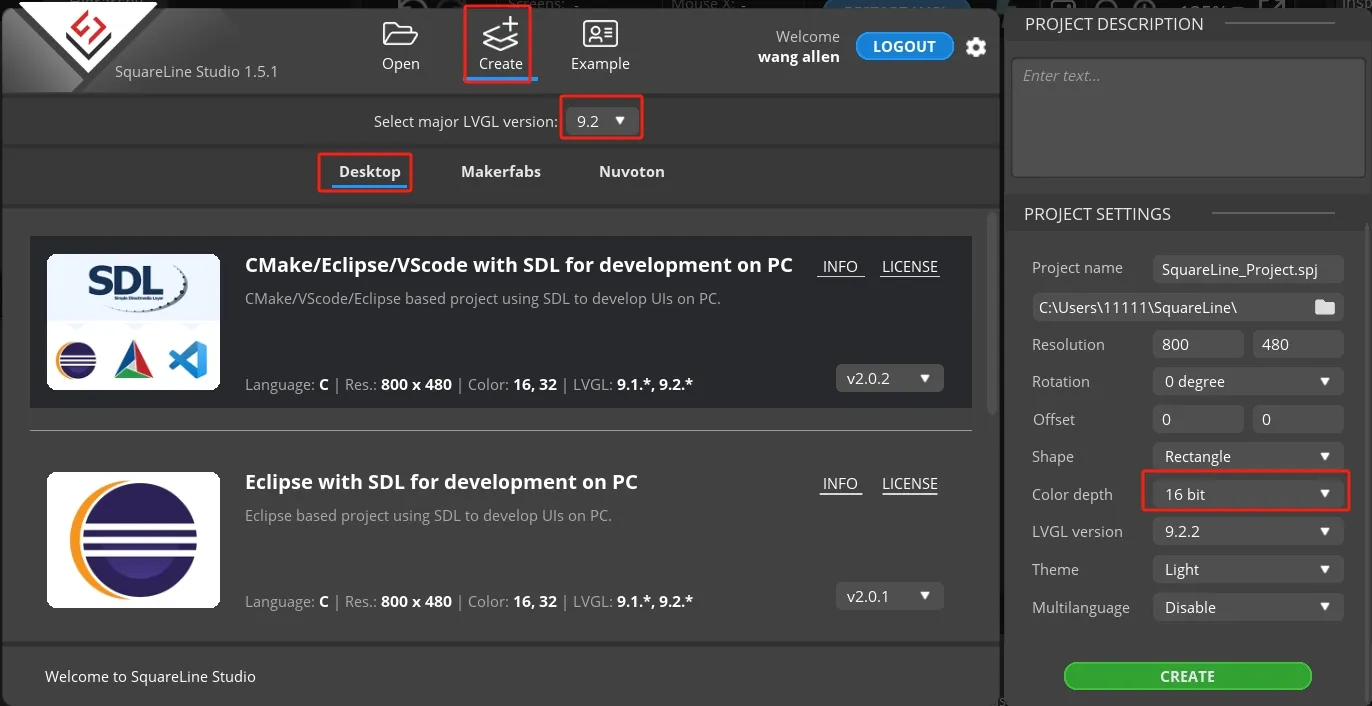Viewport: 1372px width, 706px height.
Task: Open the LVGL version 9.2.2 dropdown
Action: point(1247,532)
